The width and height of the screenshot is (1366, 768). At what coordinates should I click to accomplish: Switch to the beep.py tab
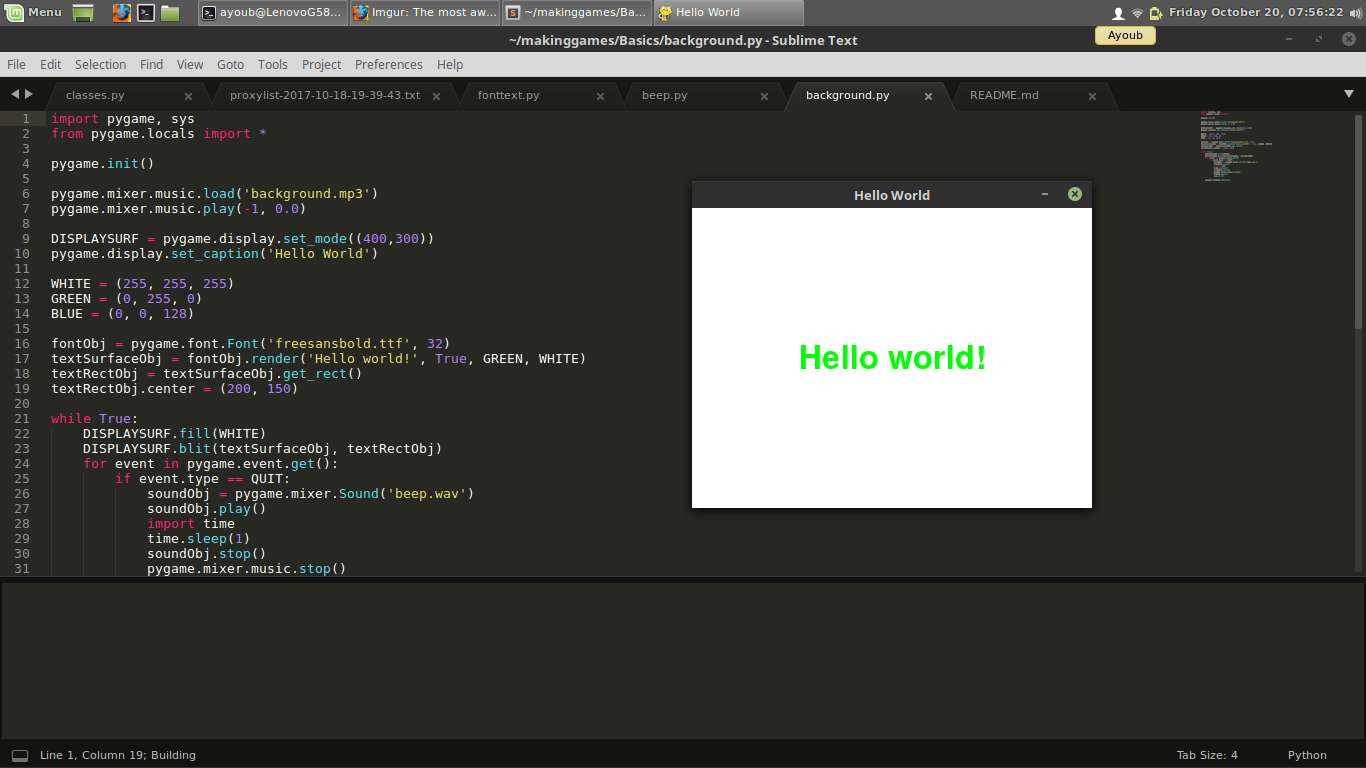pyautogui.click(x=665, y=95)
